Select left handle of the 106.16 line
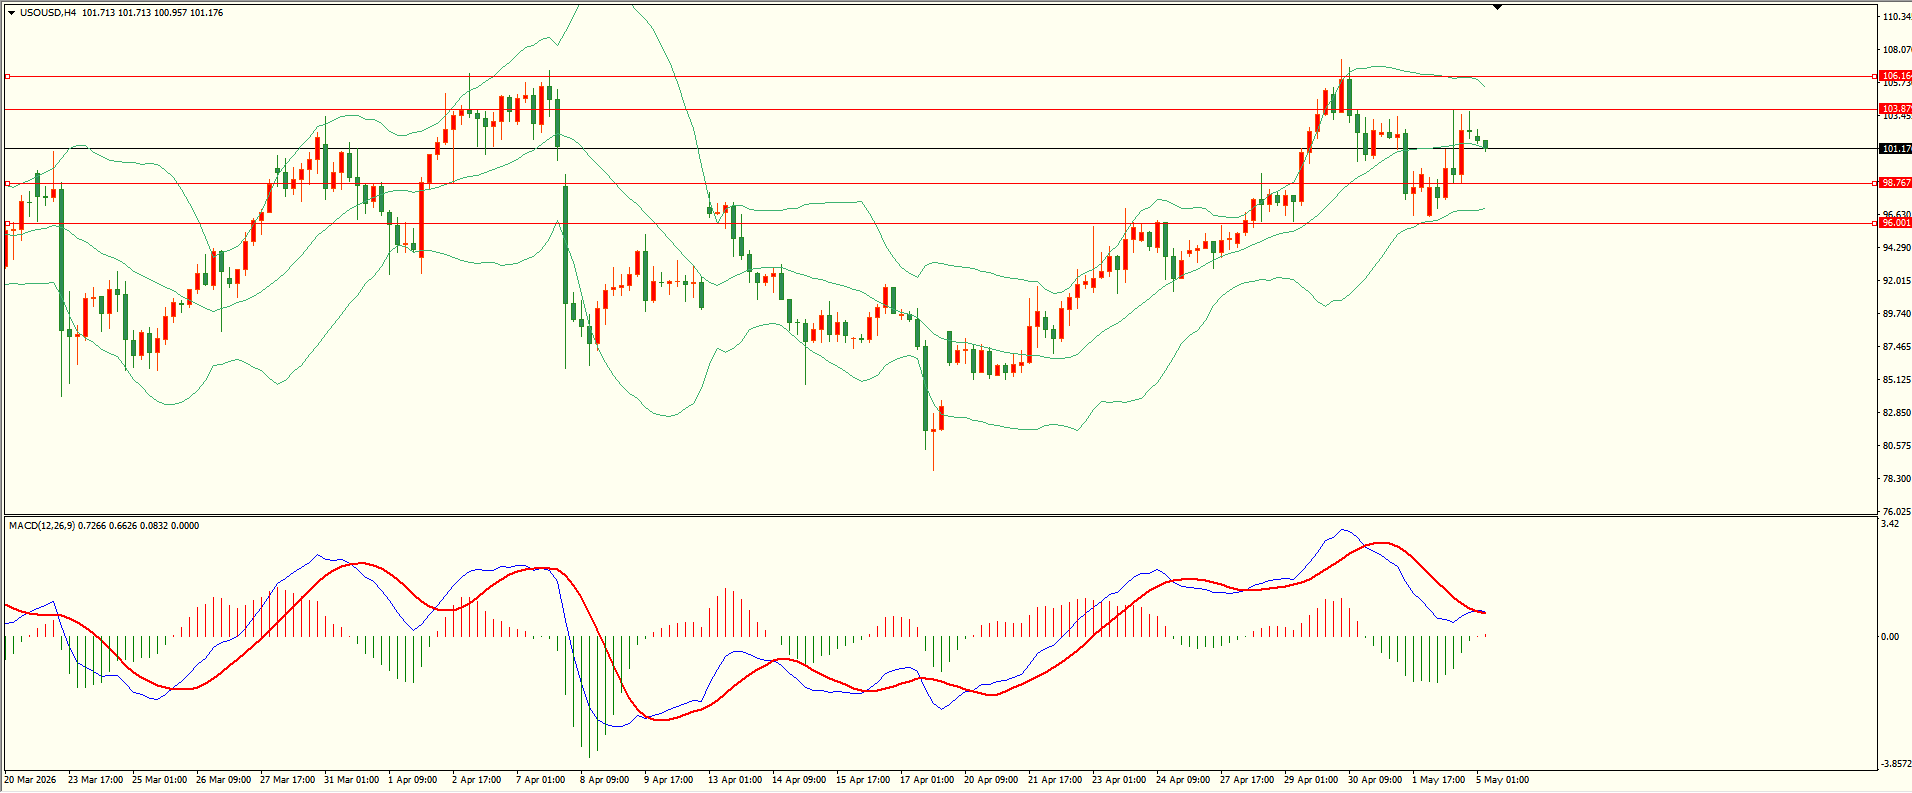The width and height of the screenshot is (1912, 793). coord(7,76)
